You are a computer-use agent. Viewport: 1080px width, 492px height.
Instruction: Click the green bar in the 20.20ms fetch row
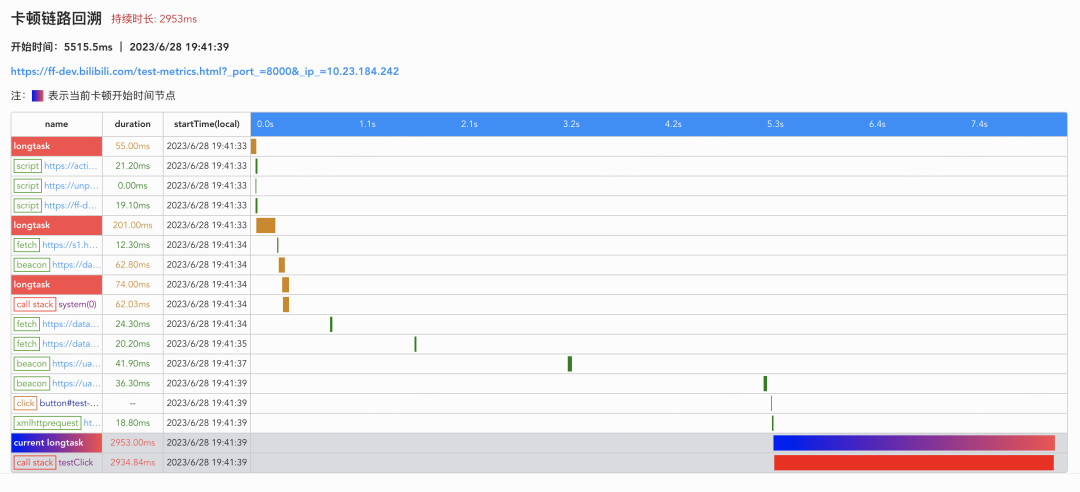pos(415,344)
